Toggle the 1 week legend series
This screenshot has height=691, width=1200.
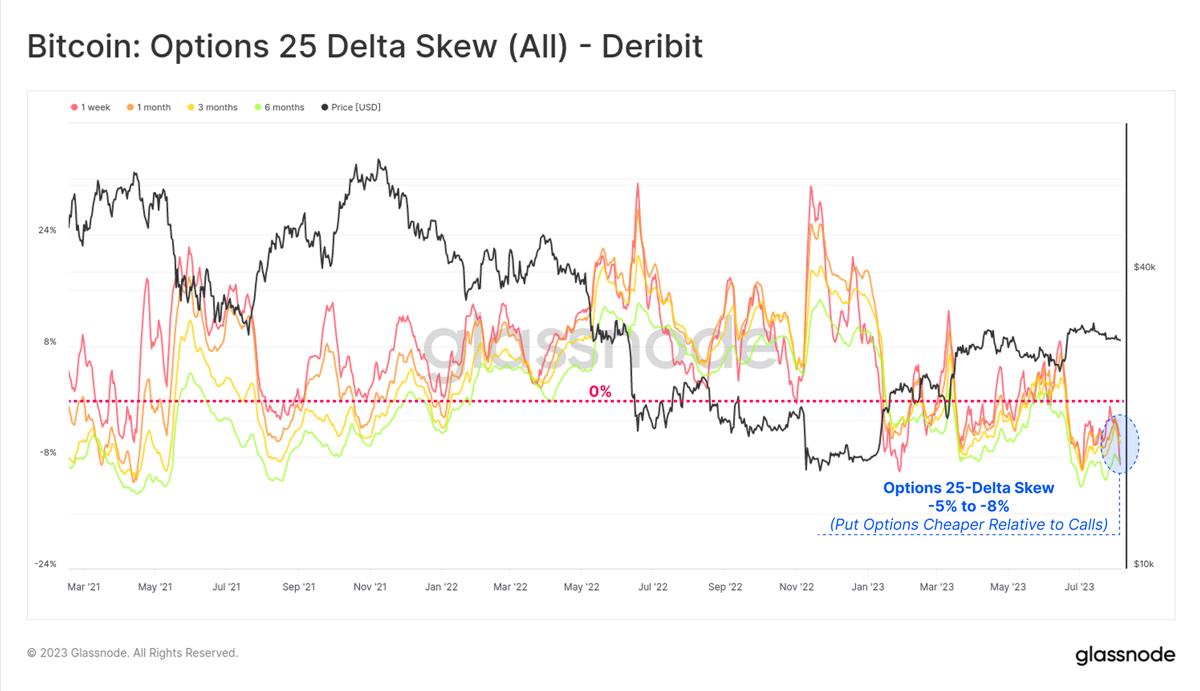point(91,107)
